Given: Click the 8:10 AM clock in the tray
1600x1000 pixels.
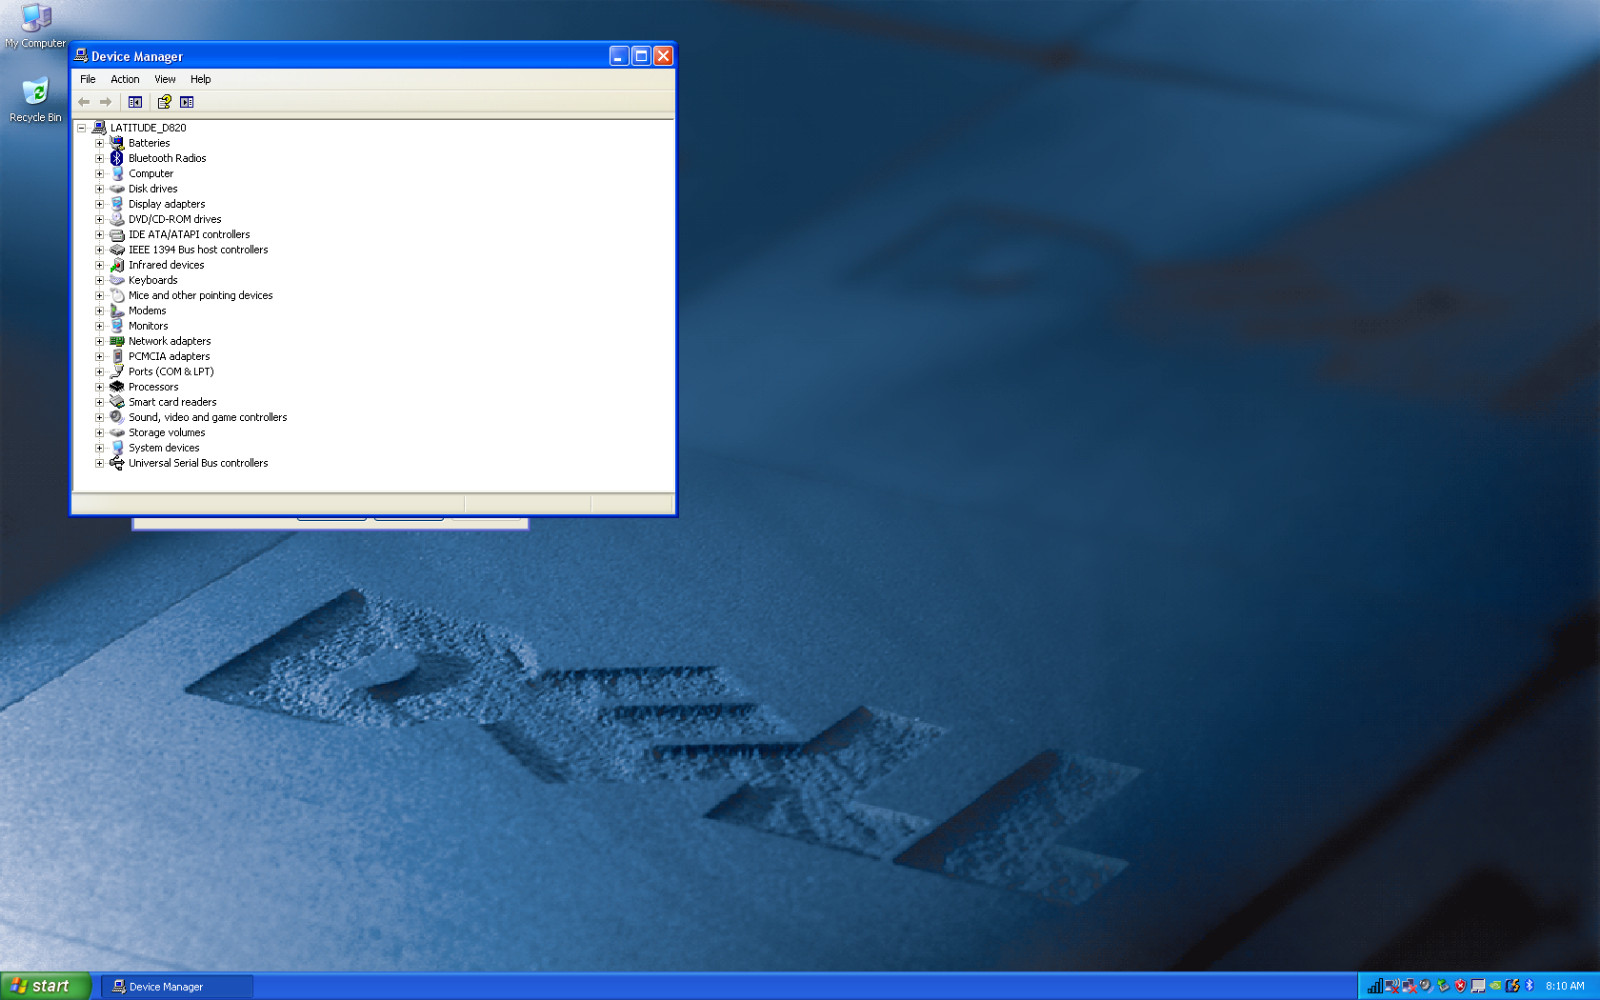Looking at the screenshot, I should [x=1565, y=986].
